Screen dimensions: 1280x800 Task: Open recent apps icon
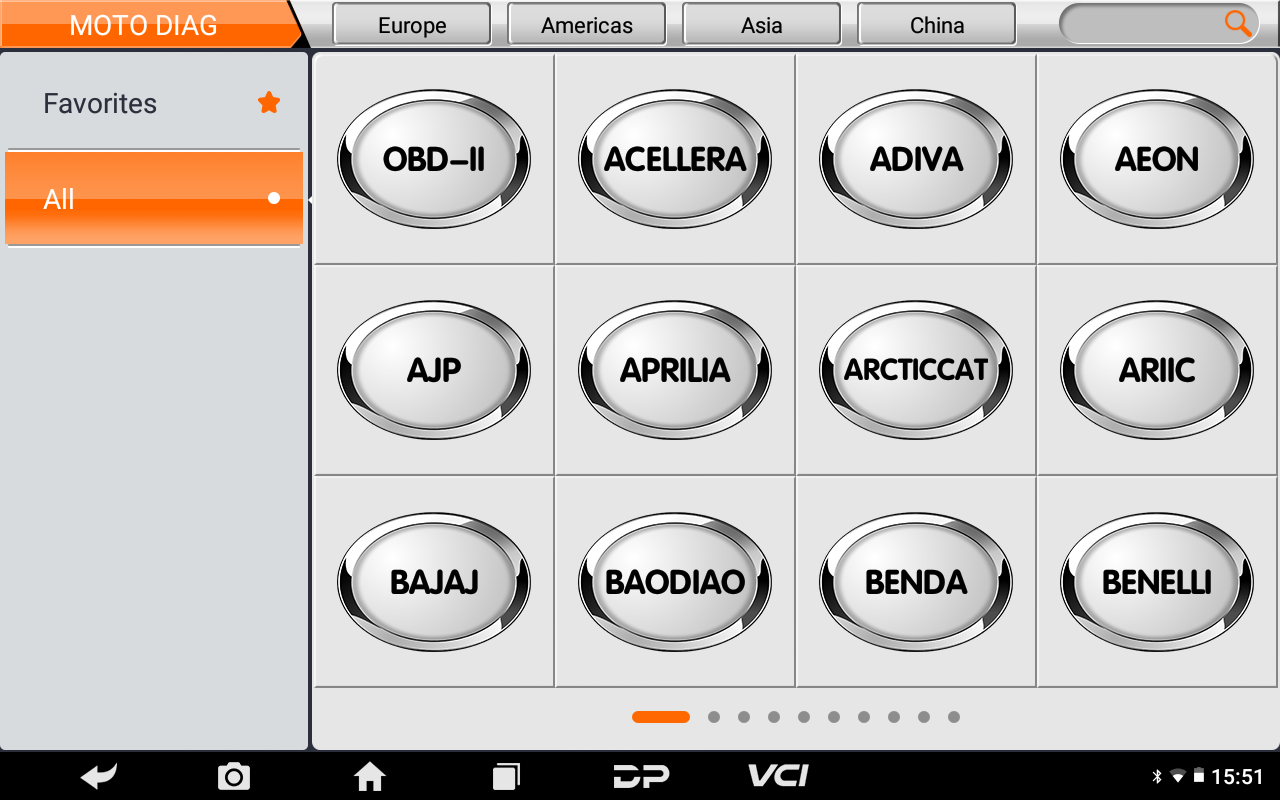[x=506, y=776]
